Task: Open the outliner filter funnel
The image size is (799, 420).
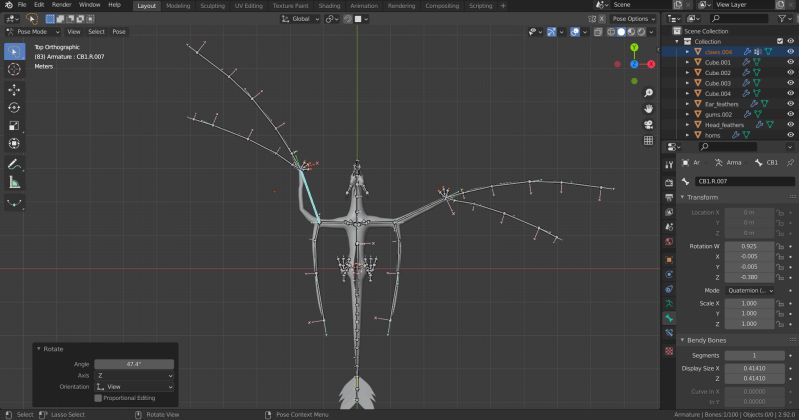Action: click(x=782, y=19)
